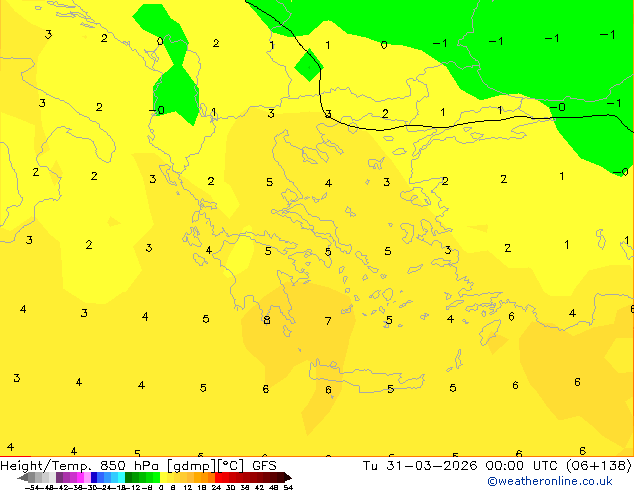Click the '0' label under the legend

tap(161, 487)
